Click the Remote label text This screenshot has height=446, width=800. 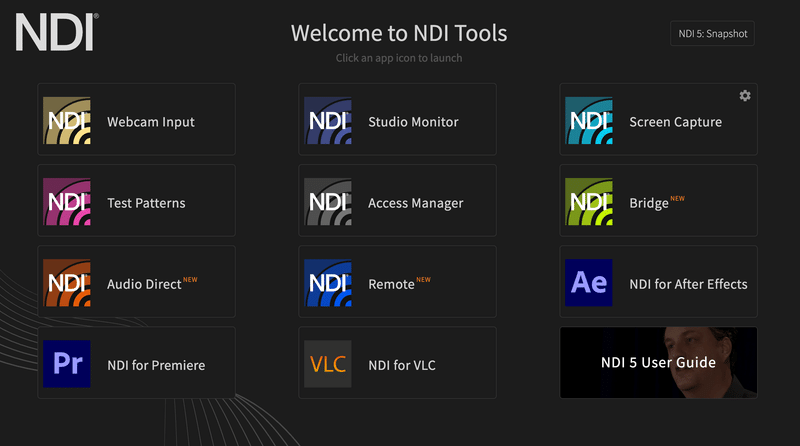coord(391,284)
